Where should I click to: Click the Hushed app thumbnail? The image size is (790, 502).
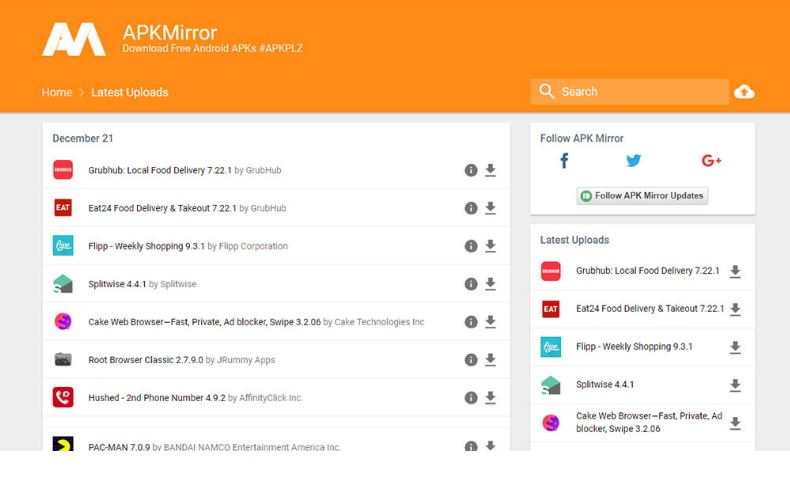63,398
